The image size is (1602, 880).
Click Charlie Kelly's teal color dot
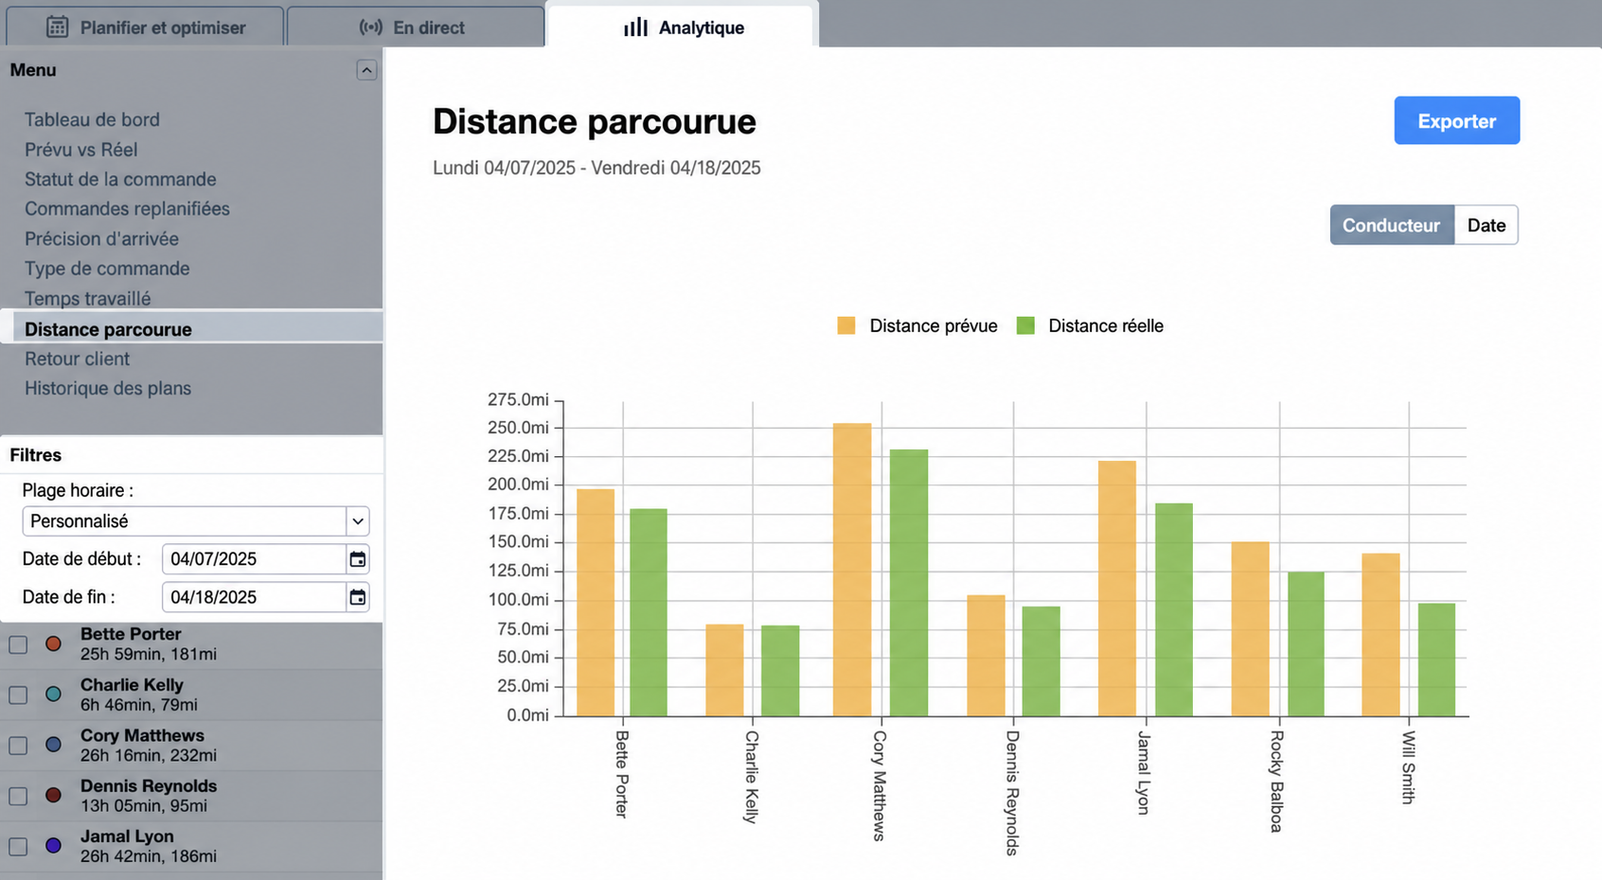[54, 694]
